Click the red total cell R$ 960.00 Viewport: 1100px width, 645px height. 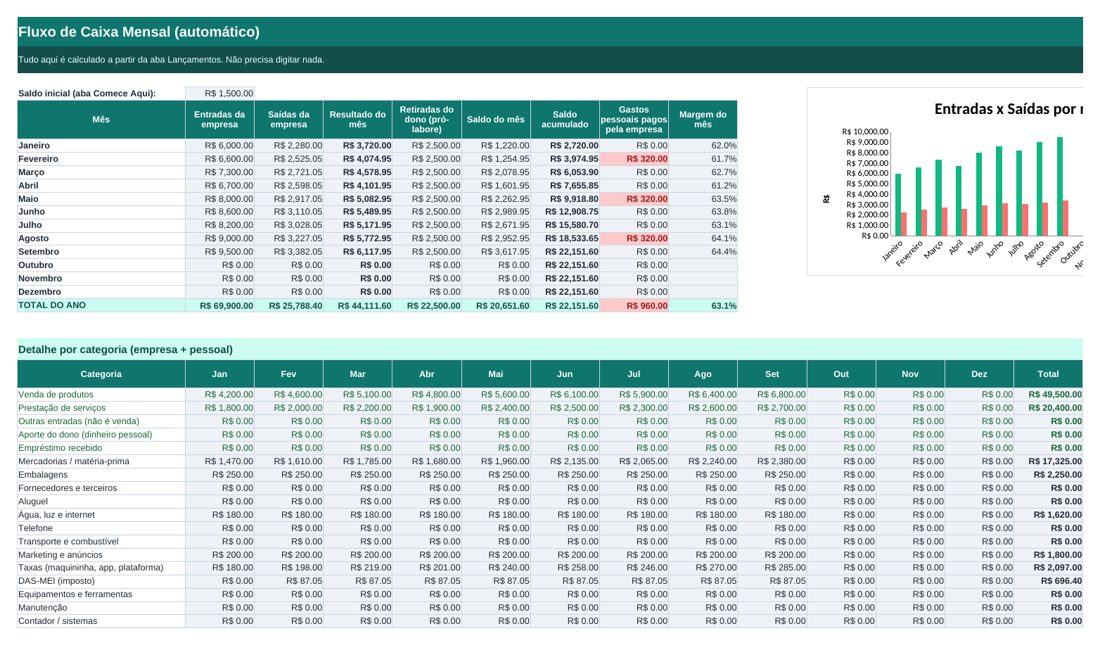click(633, 305)
